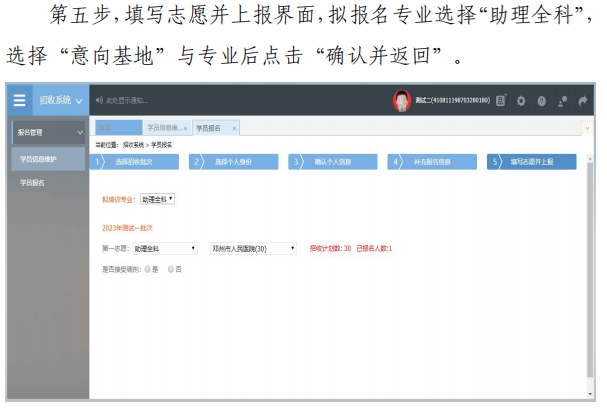Toggle the hamburger menu icon
607x412 pixels.
click(19, 100)
